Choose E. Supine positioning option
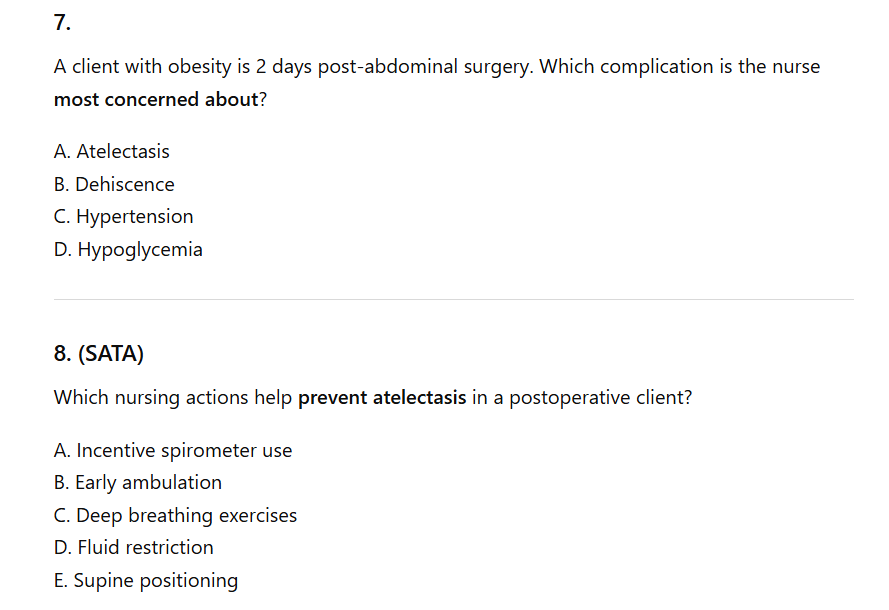This screenshot has width=889, height=610. coord(146,581)
